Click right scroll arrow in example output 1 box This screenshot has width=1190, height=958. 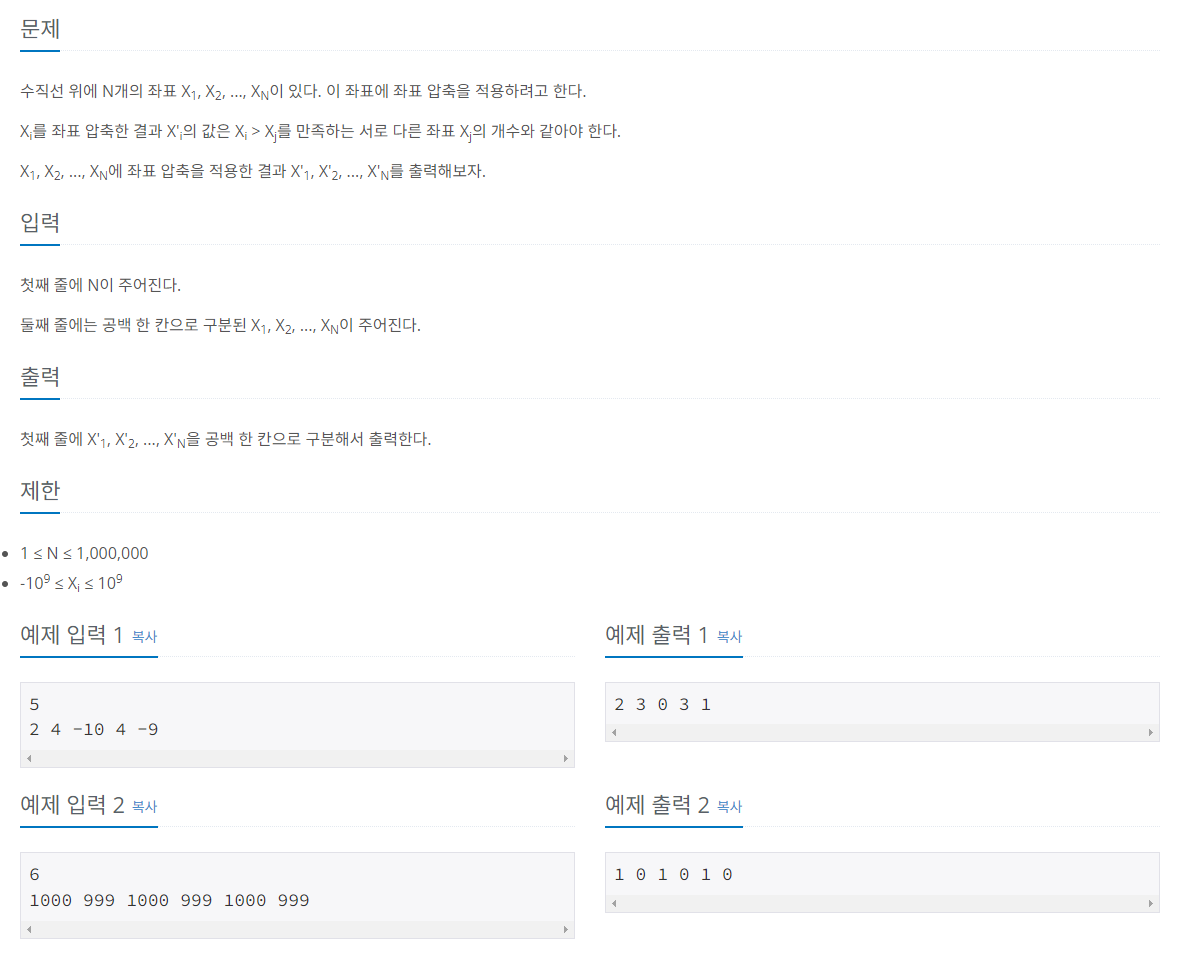(x=1151, y=733)
